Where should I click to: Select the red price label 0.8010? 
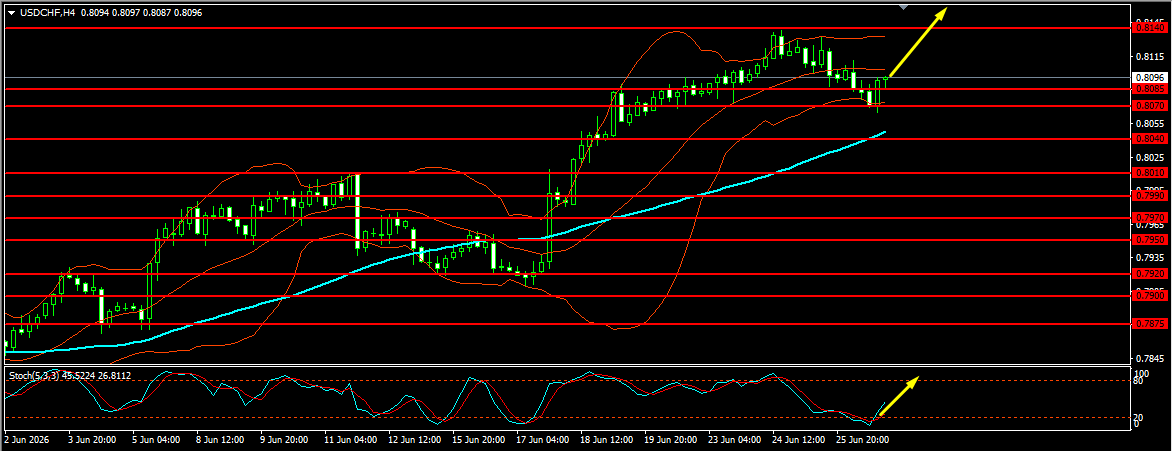1149,173
